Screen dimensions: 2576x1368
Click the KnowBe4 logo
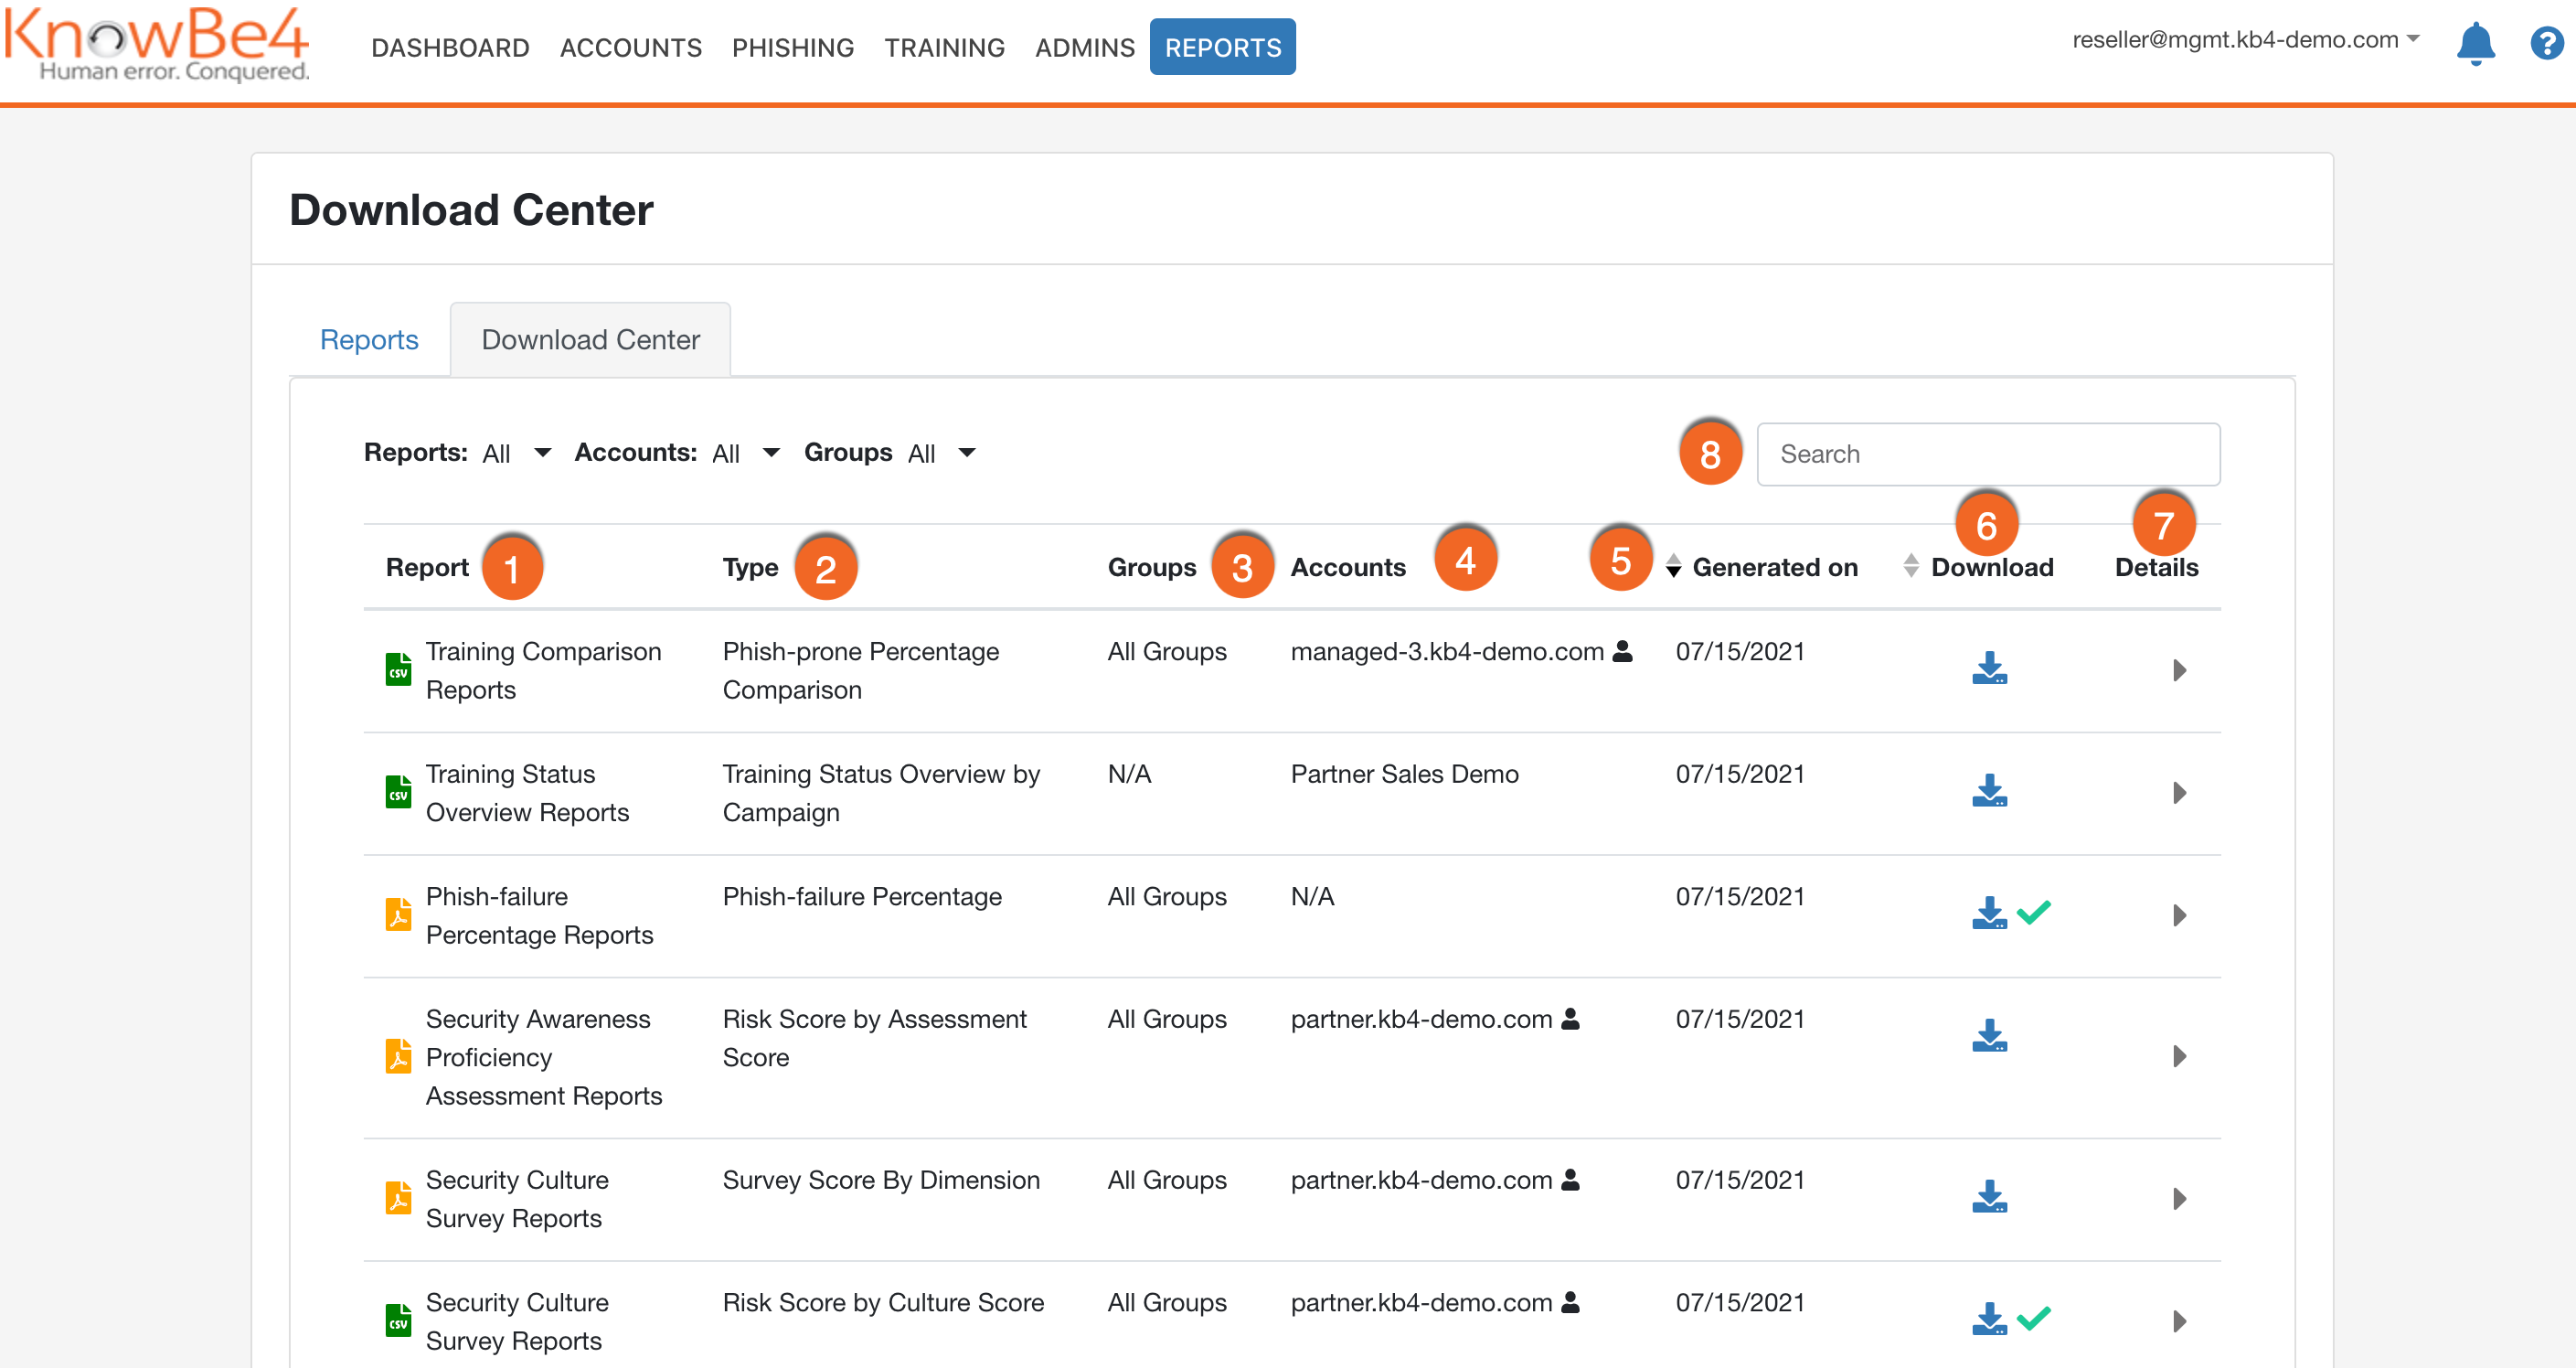[158, 44]
